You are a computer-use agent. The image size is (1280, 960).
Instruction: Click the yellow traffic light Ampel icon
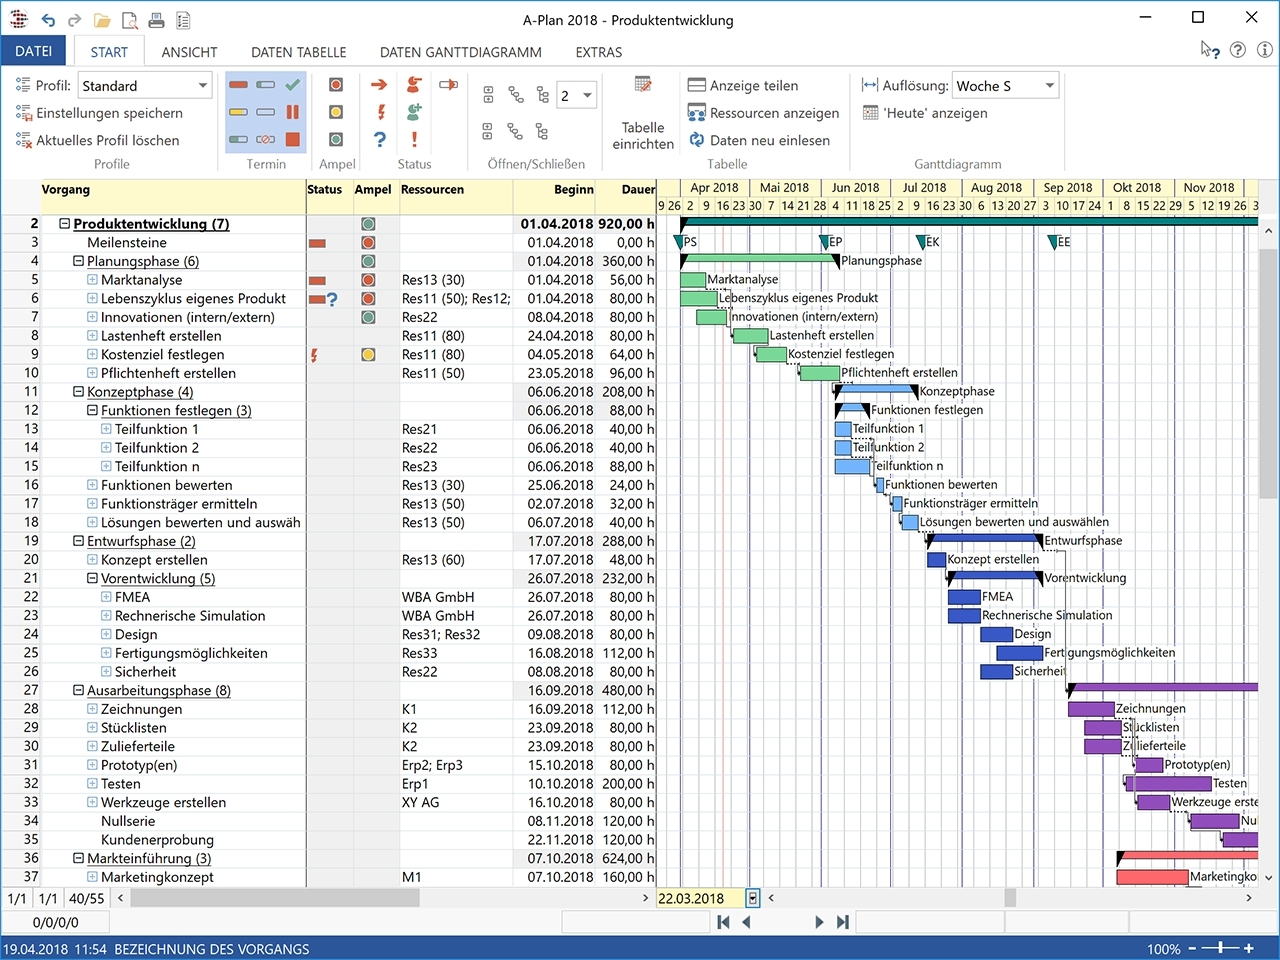[x=336, y=112]
